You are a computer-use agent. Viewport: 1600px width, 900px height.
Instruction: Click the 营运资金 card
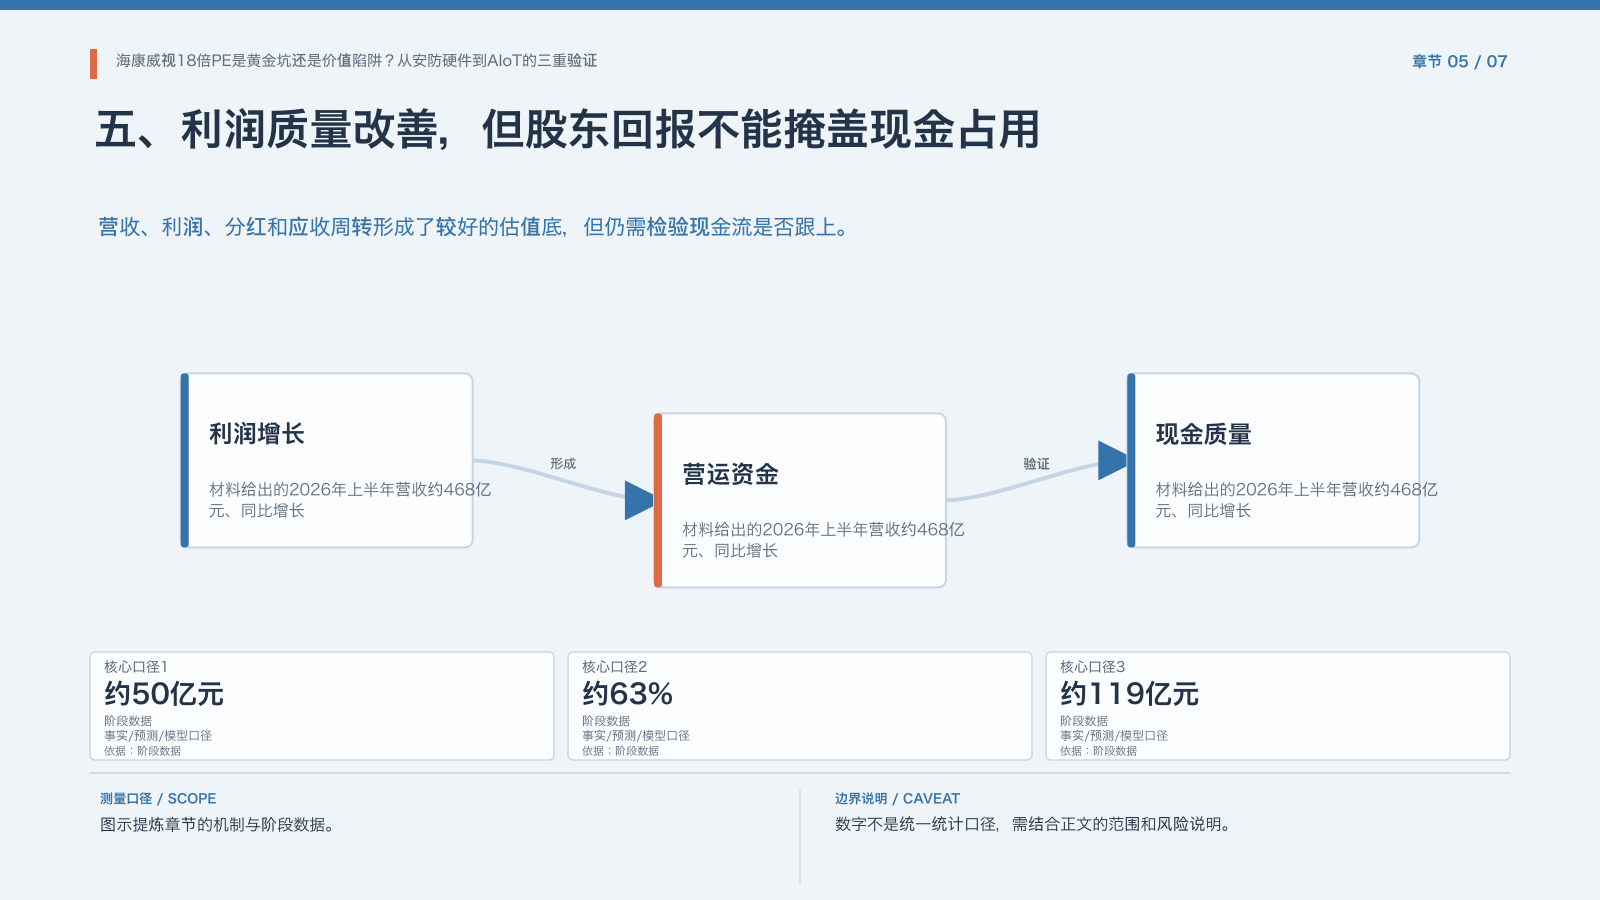tap(800, 500)
